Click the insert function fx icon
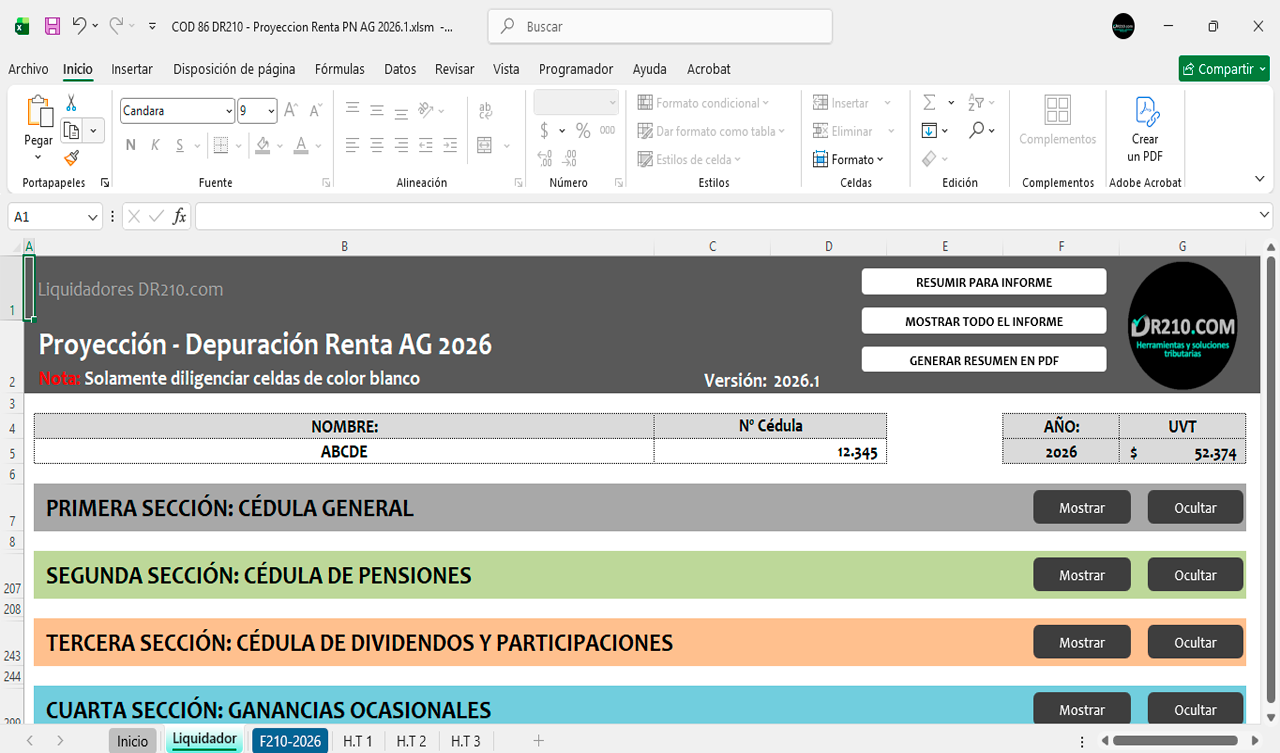Screen dimensions: 1280x753 pos(180,216)
